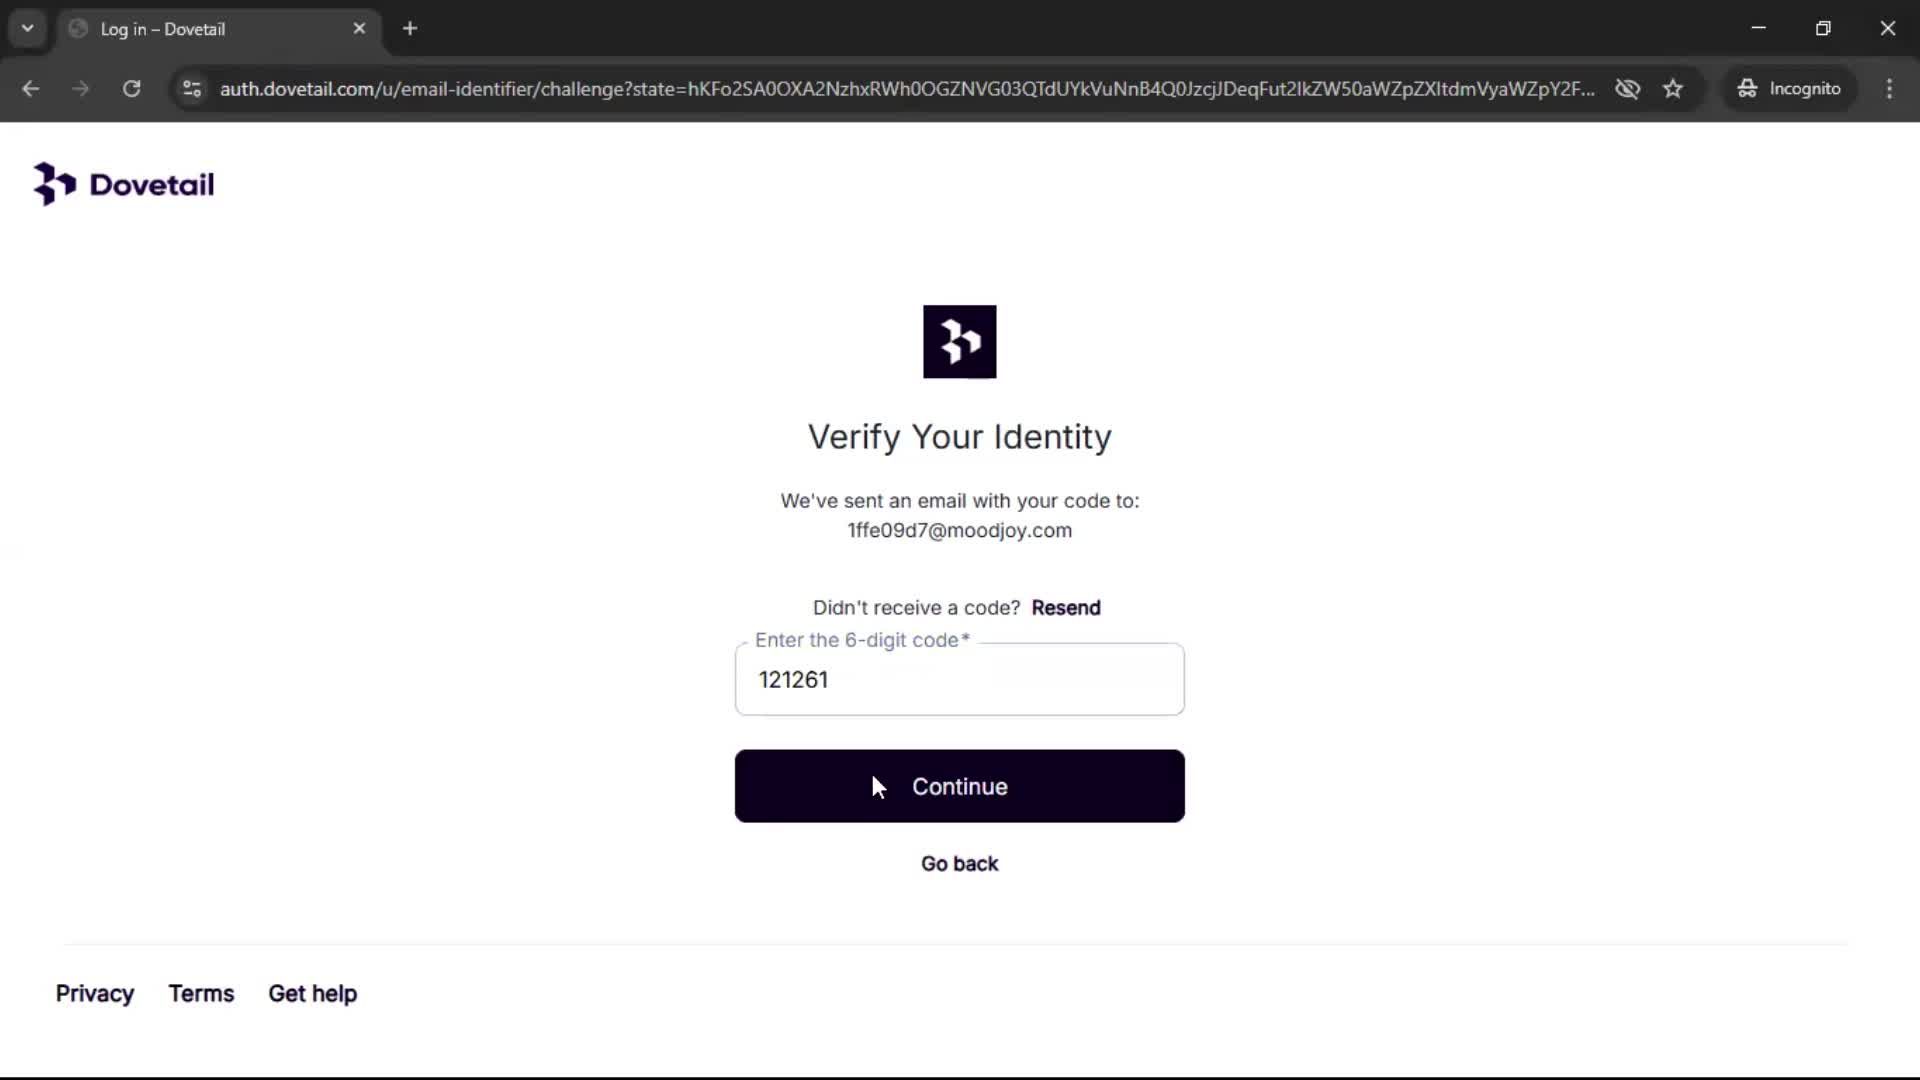Click the Incognito profile button
The height and width of the screenshot is (1080, 1920).
(x=1789, y=89)
